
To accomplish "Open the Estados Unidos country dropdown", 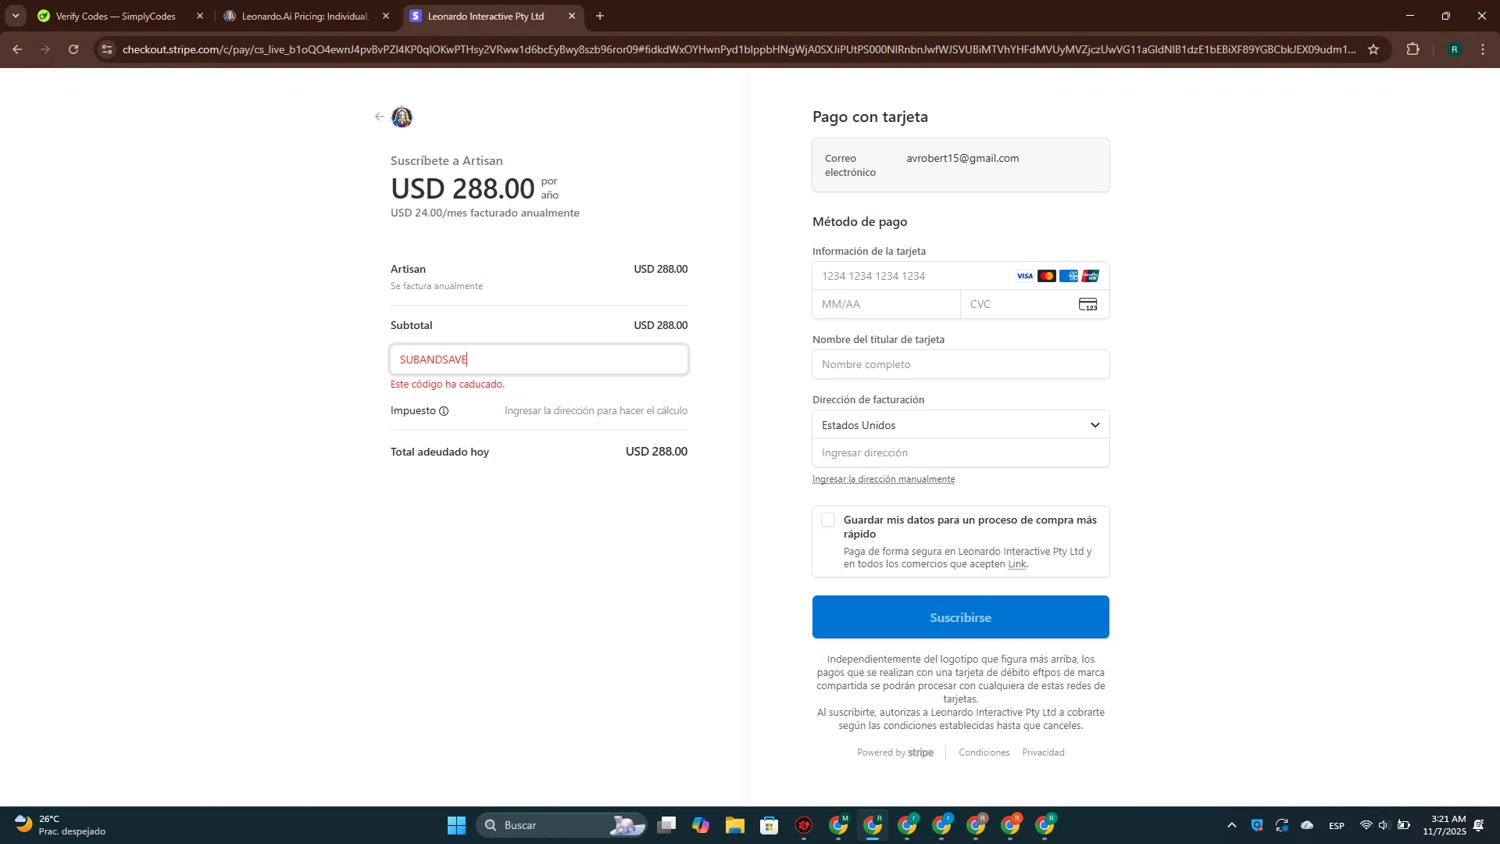I will pos(961,425).
